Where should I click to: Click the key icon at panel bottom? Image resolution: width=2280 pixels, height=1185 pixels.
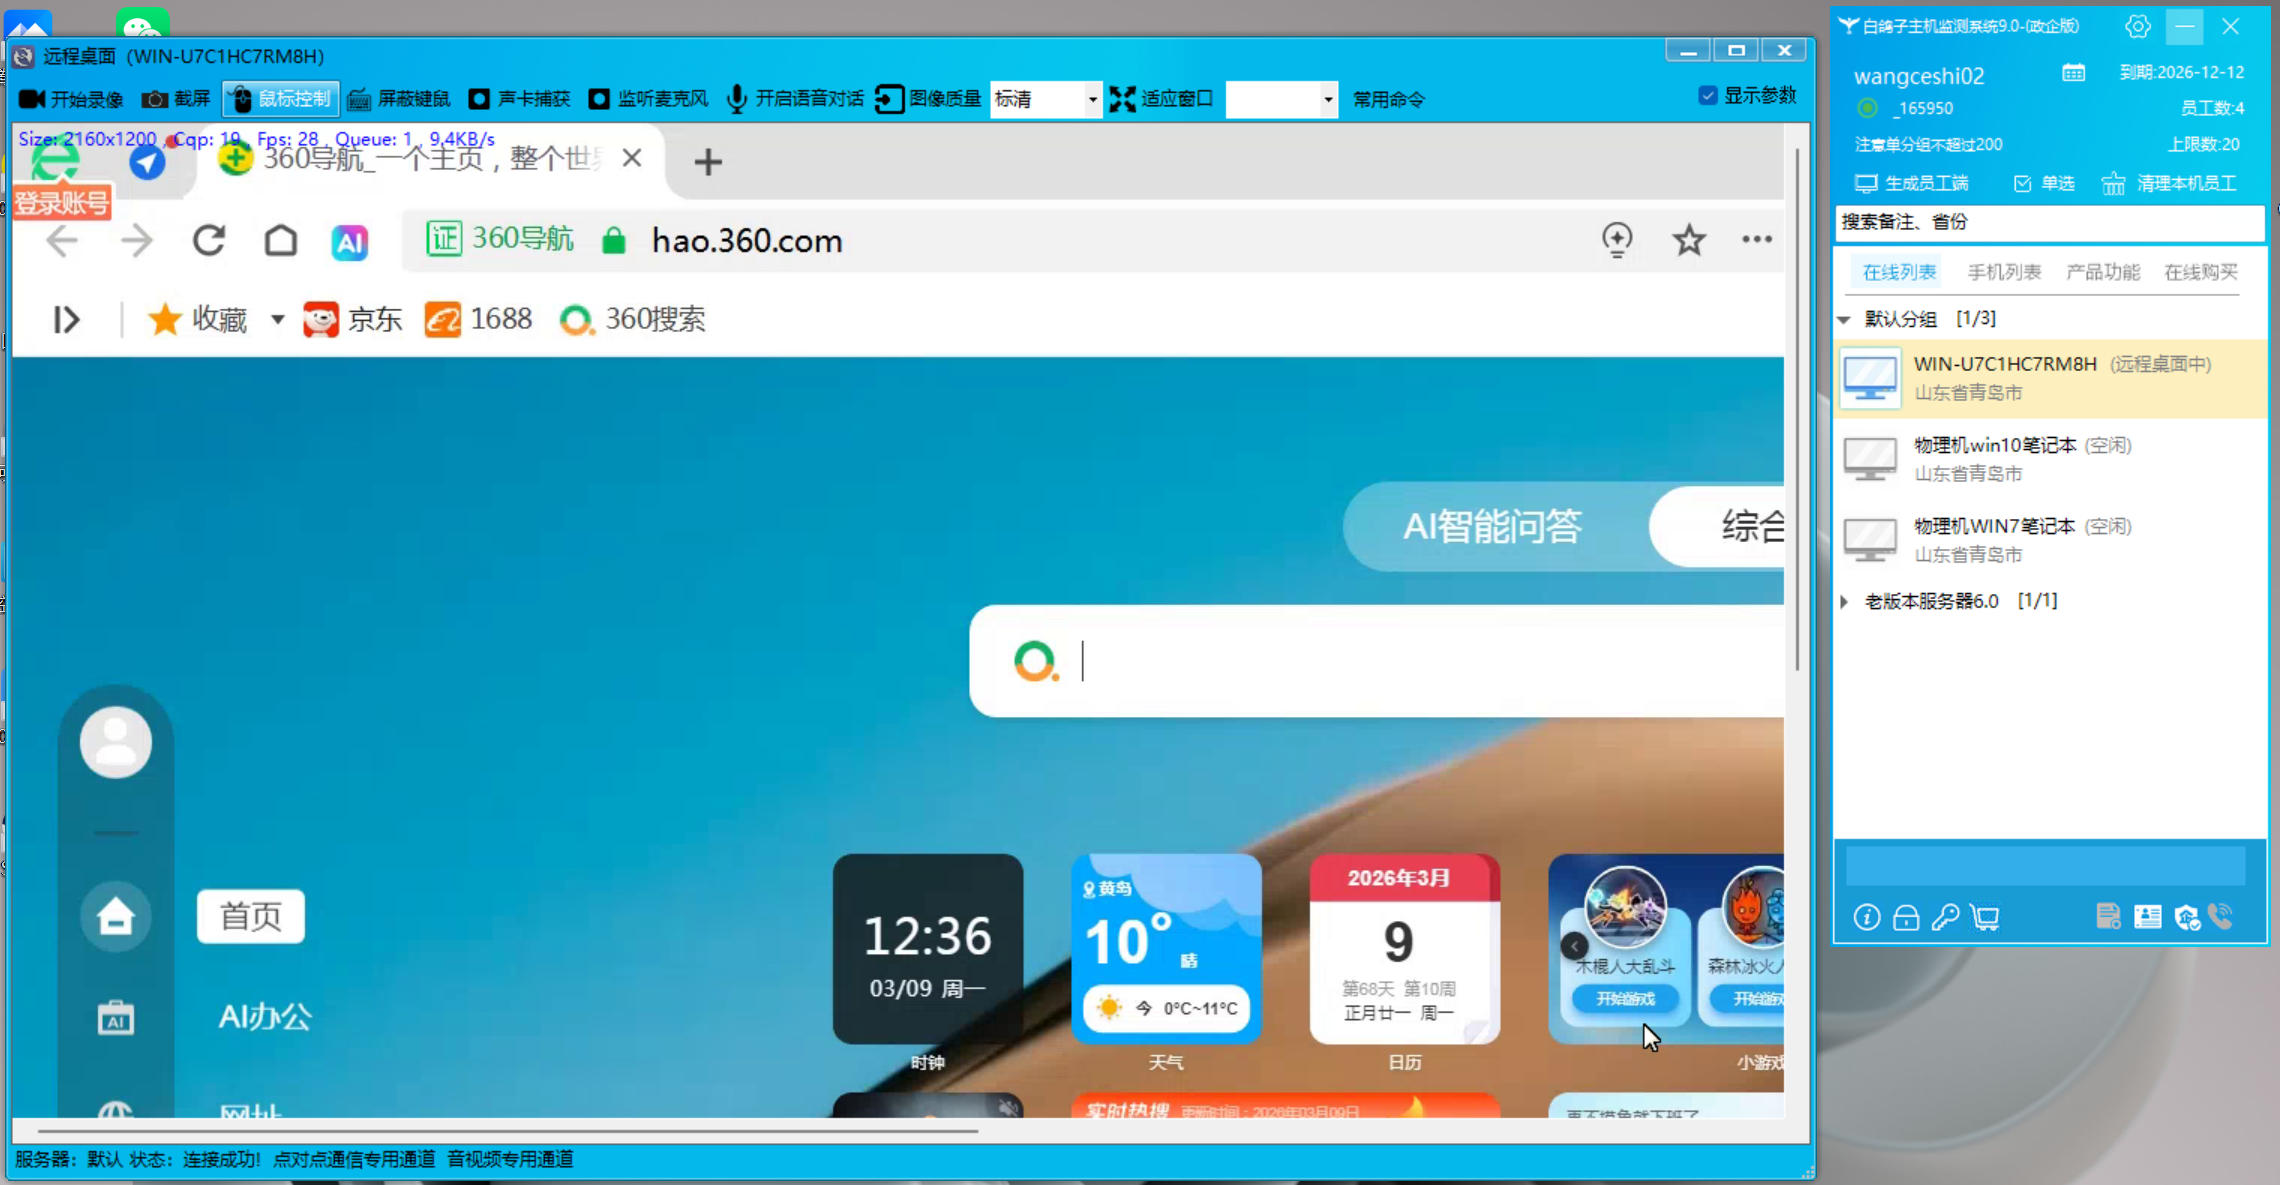(1945, 917)
